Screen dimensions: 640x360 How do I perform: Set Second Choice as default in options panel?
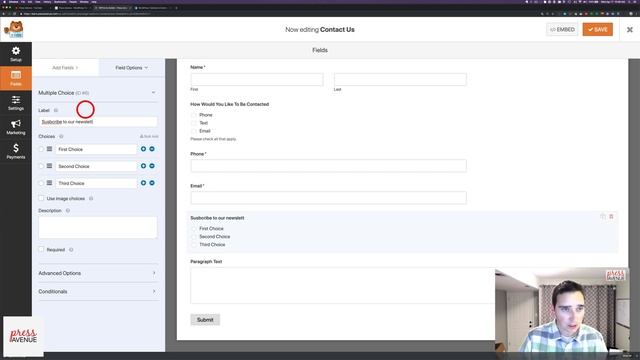pos(41,166)
